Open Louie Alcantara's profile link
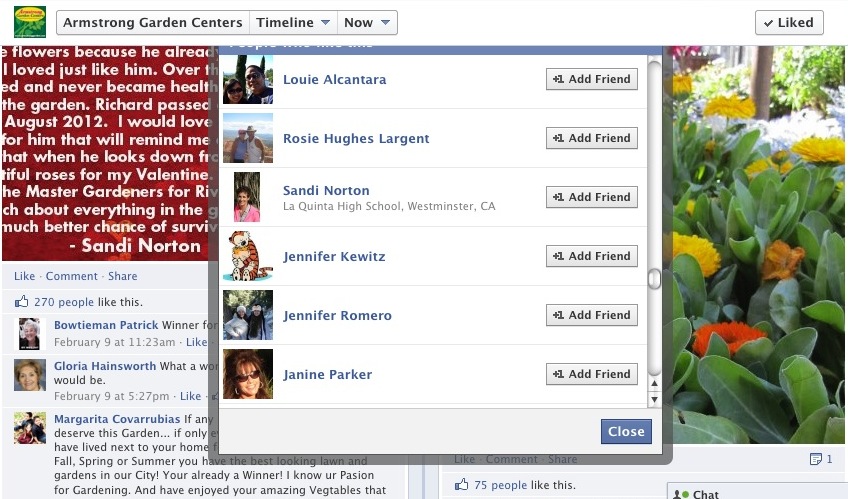Image resolution: width=848 pixels, height=499 pixels. point(335,79)
